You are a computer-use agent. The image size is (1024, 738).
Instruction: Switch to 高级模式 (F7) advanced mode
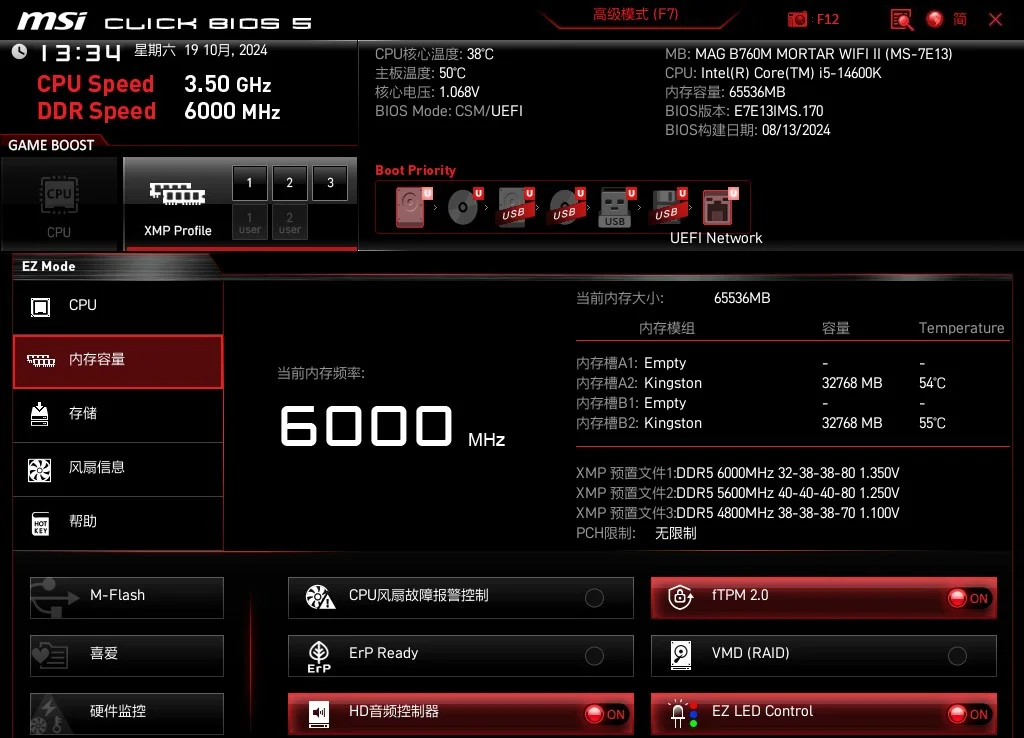[635, 14]
